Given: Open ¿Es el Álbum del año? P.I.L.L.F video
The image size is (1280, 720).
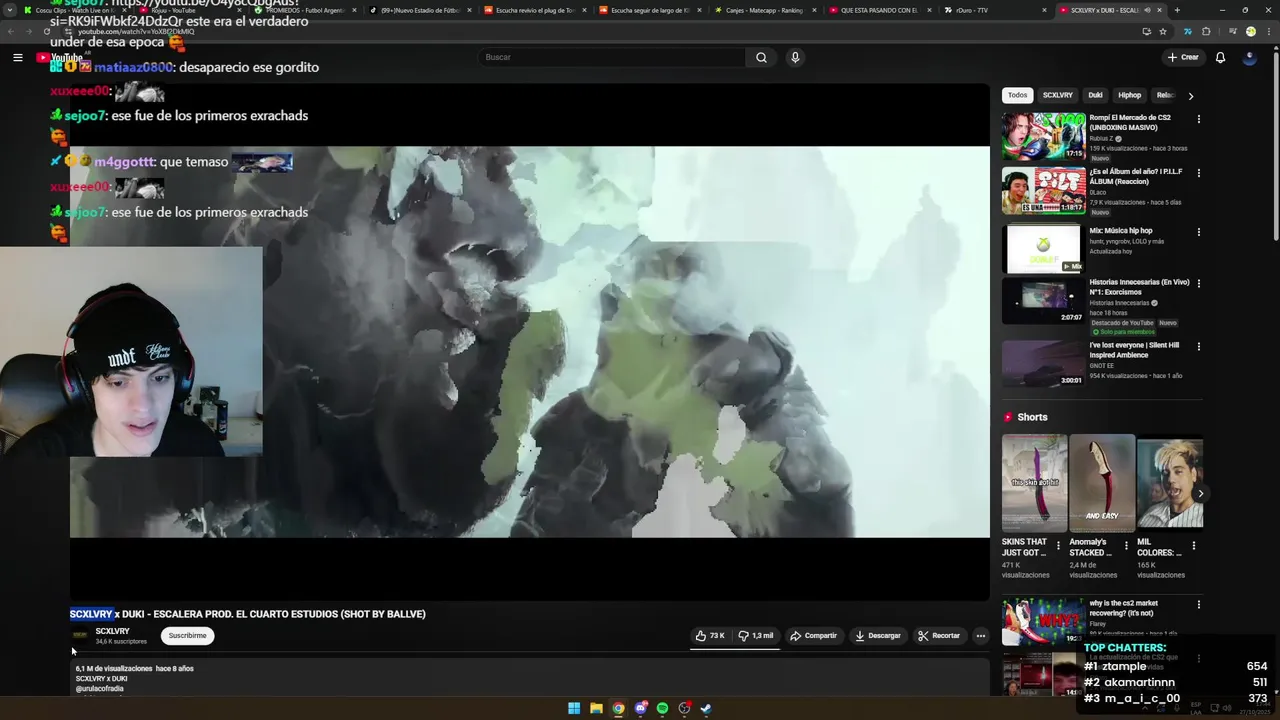Looking at the screenshot, I should (x=1043, y=191).
